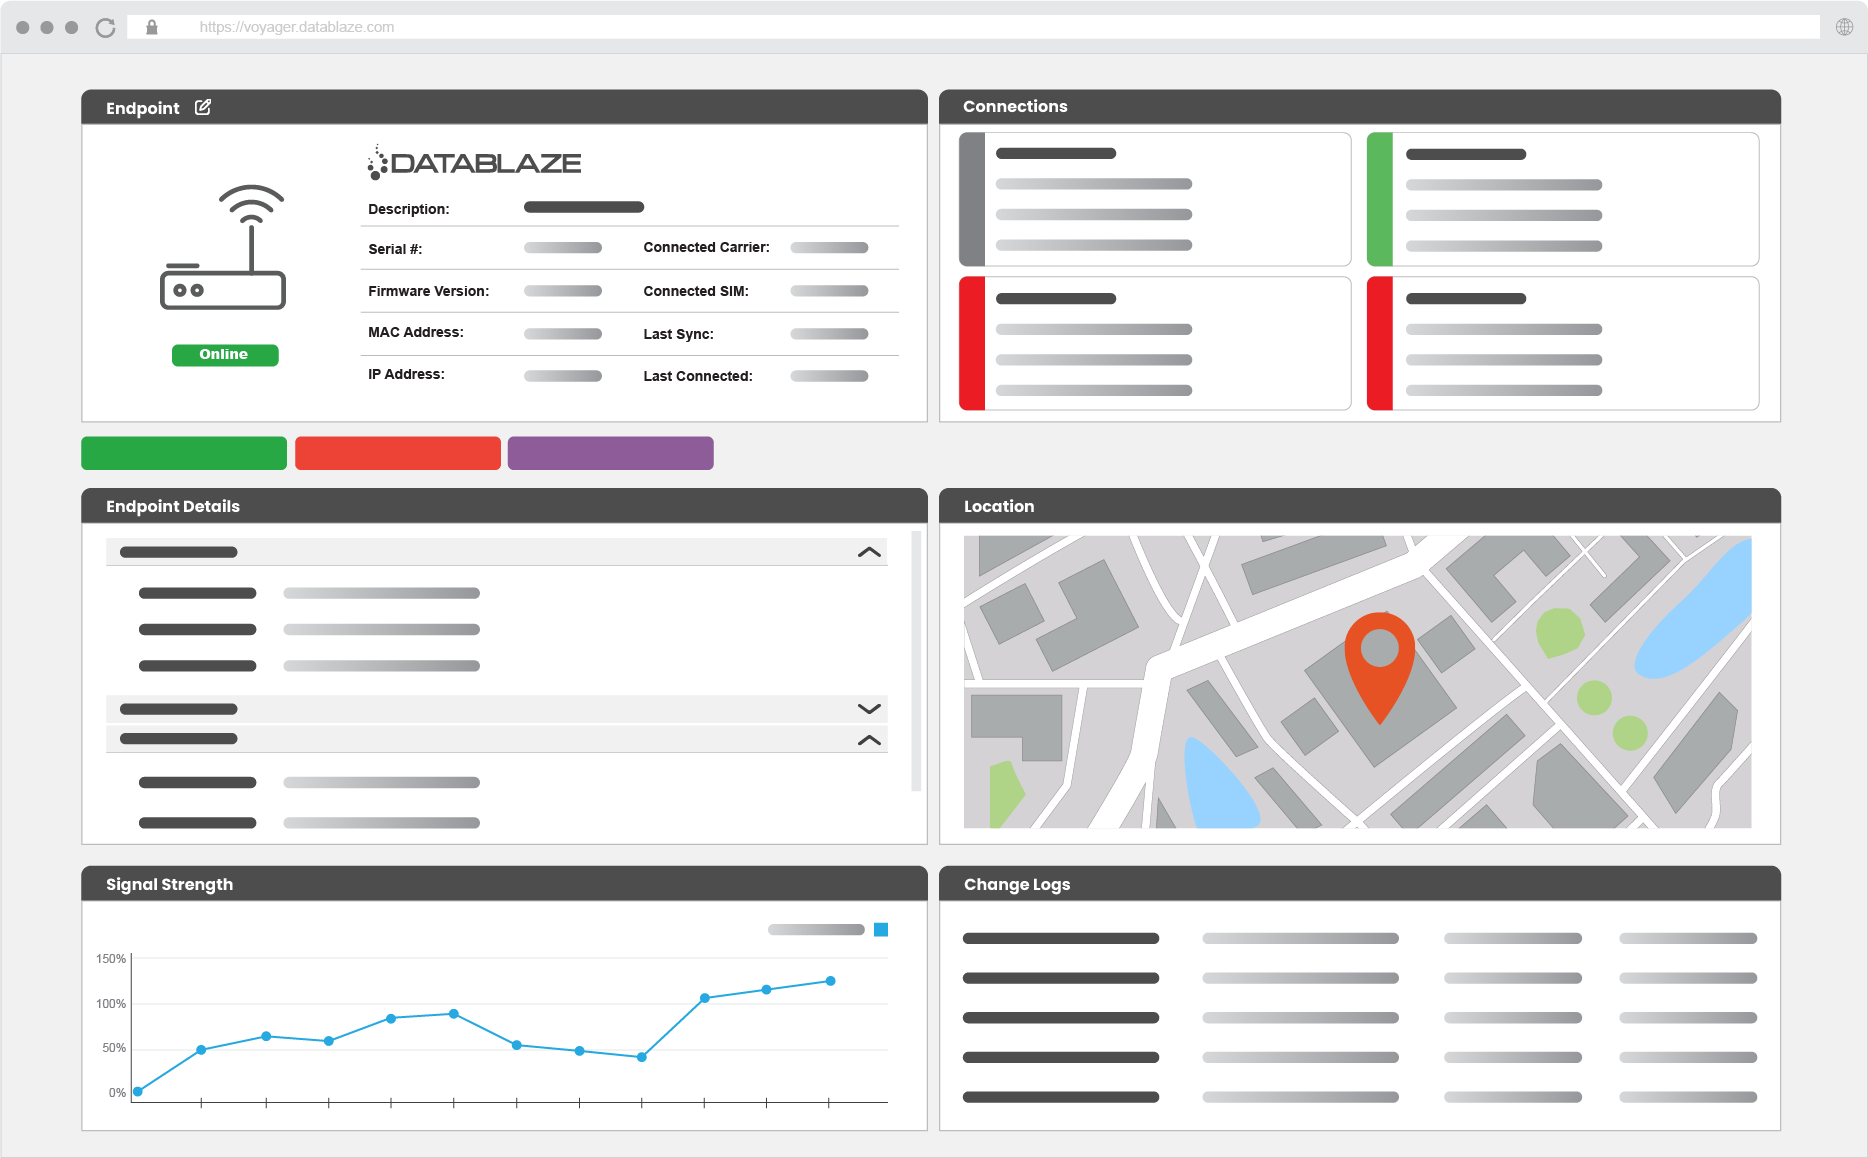Click the browser refresh icon
1868x1158 pixels.
[x=104, y=26]
